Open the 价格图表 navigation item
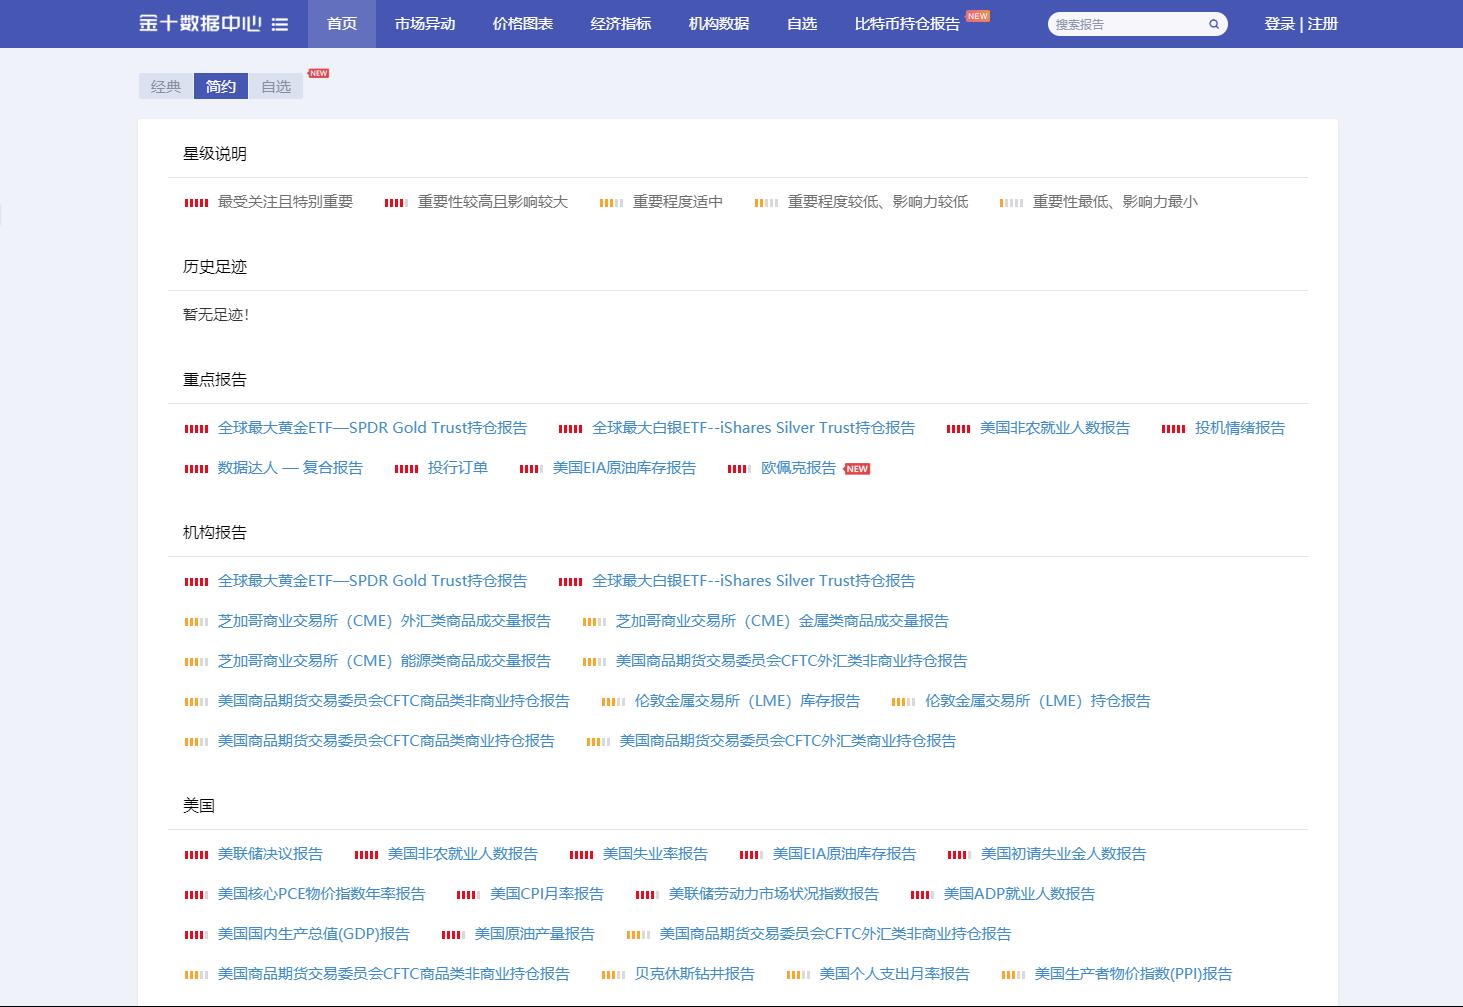Screen dimensions: 1463x1007 [x=523, y=24]
